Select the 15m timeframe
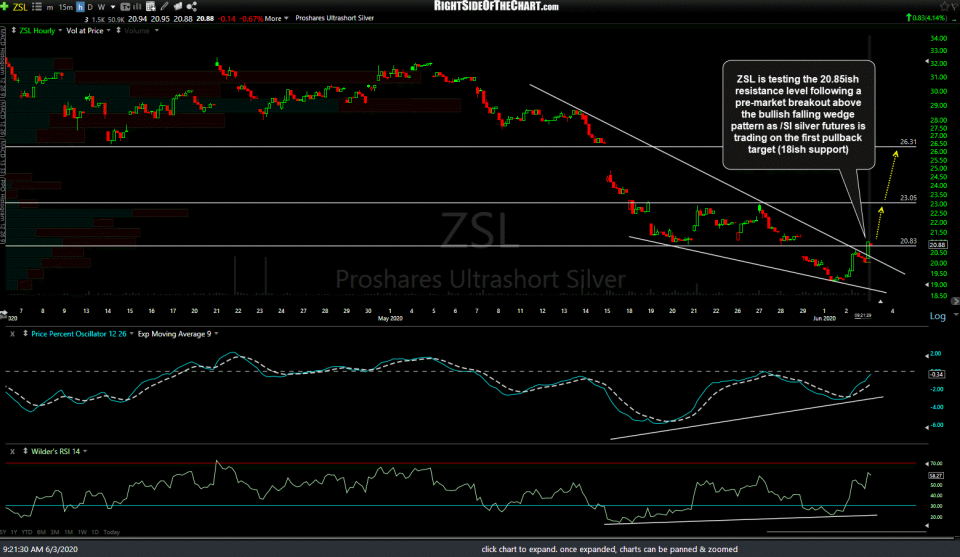The image size is (960, 557). click(65, 7)
